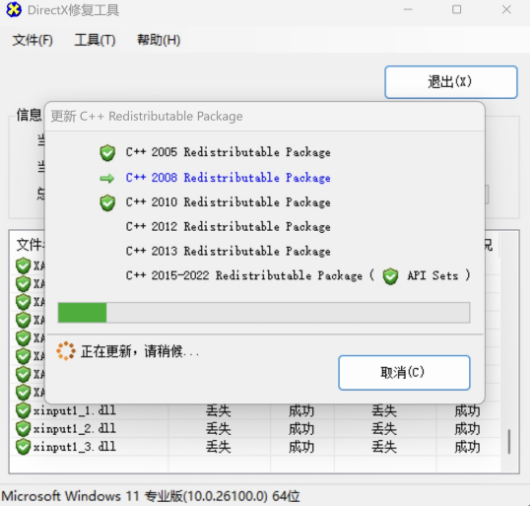Viewport: 530px width, 506px height.
Task: Select the xinput1_1.dll file name
Action: (74, 411)
